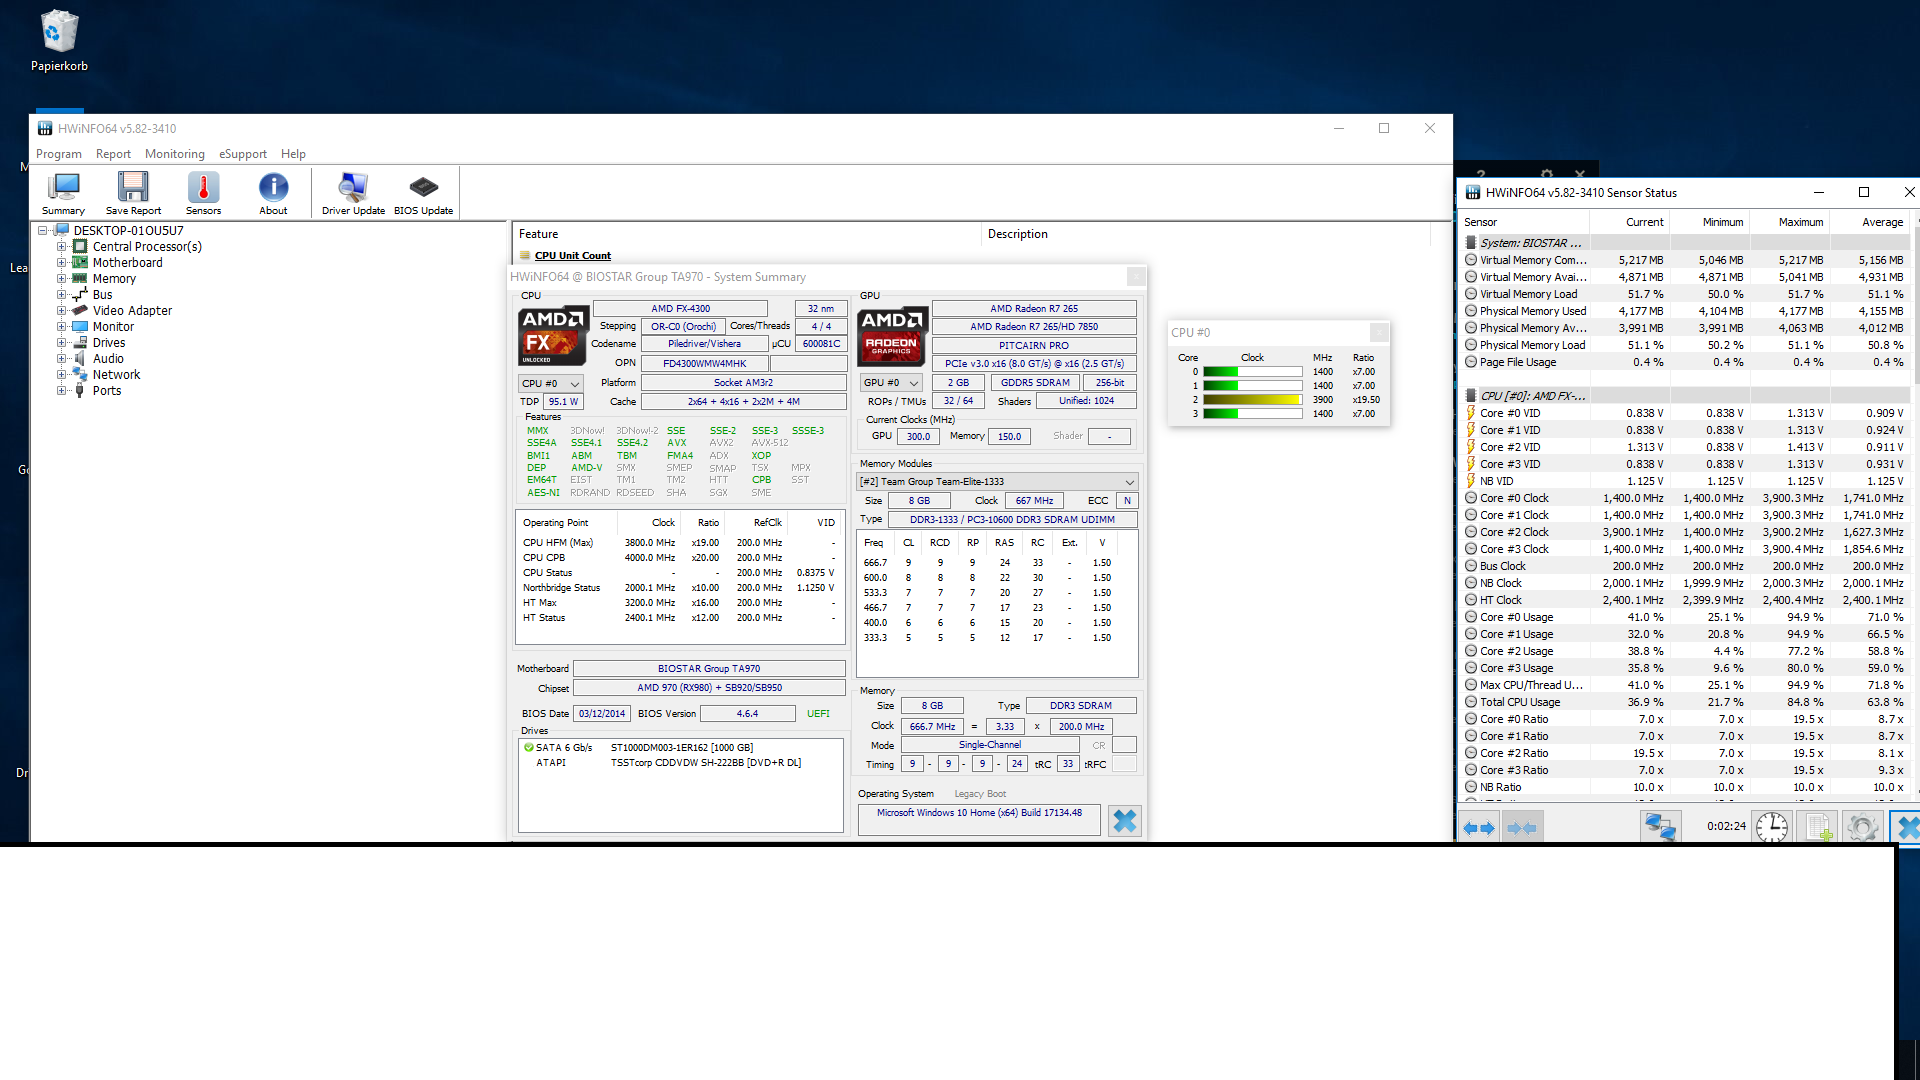Viewport: 1920px width, 1080px height.
Task: Open remote monitoring network computers icon
Action: (1660, 827)
